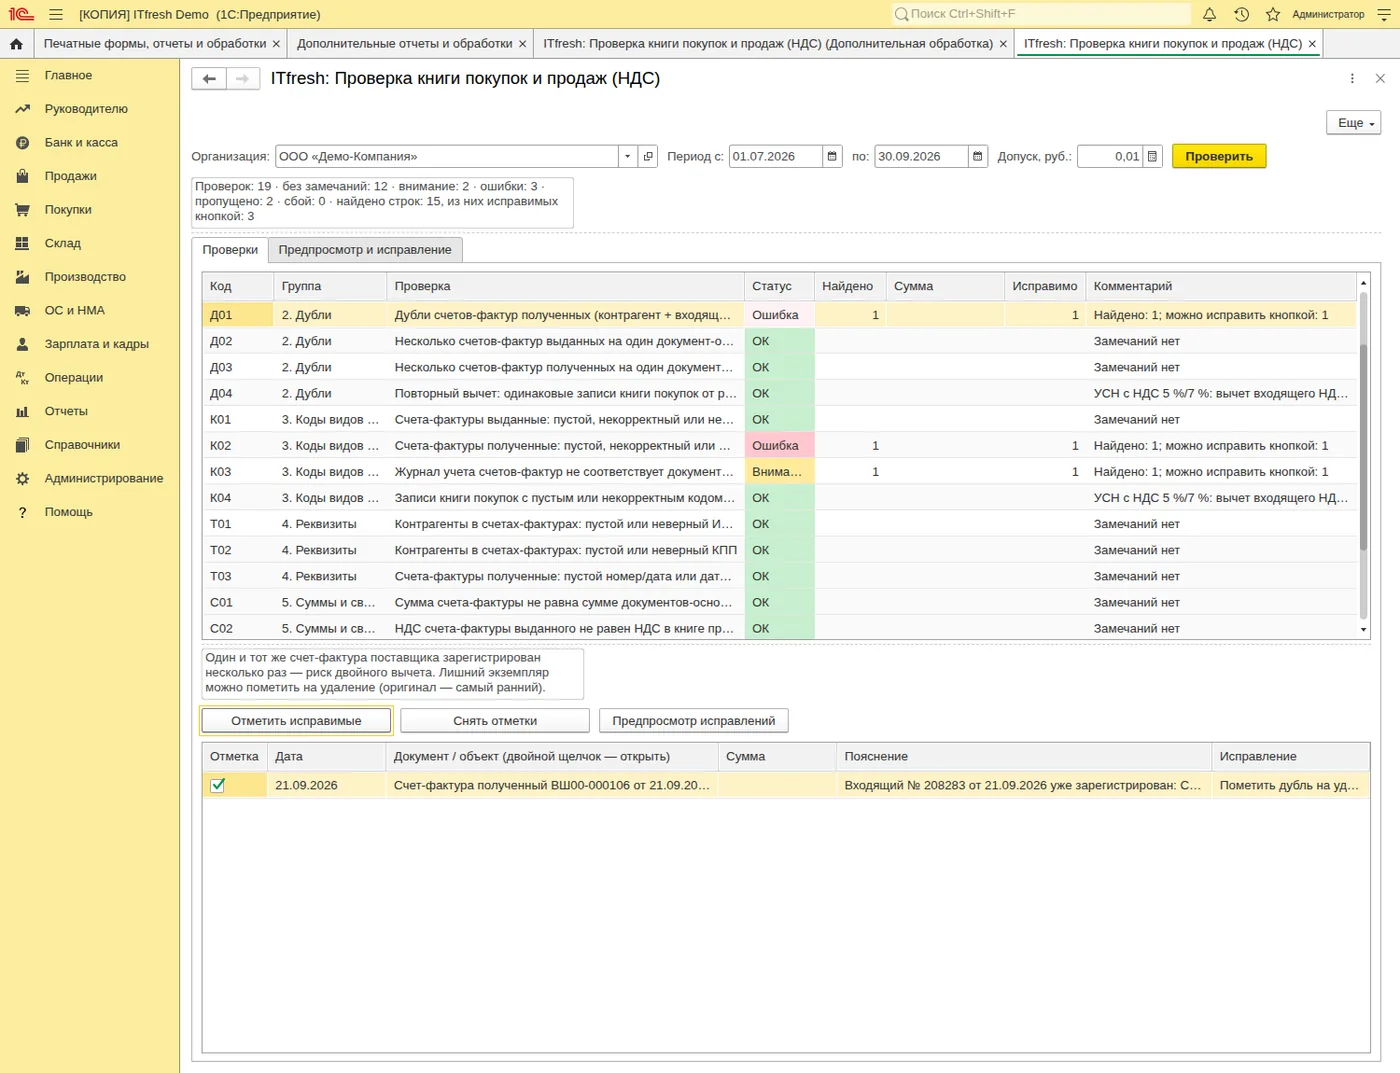Focus the search field Поиск Ctrl+Shift+F

coord(1040,14)
